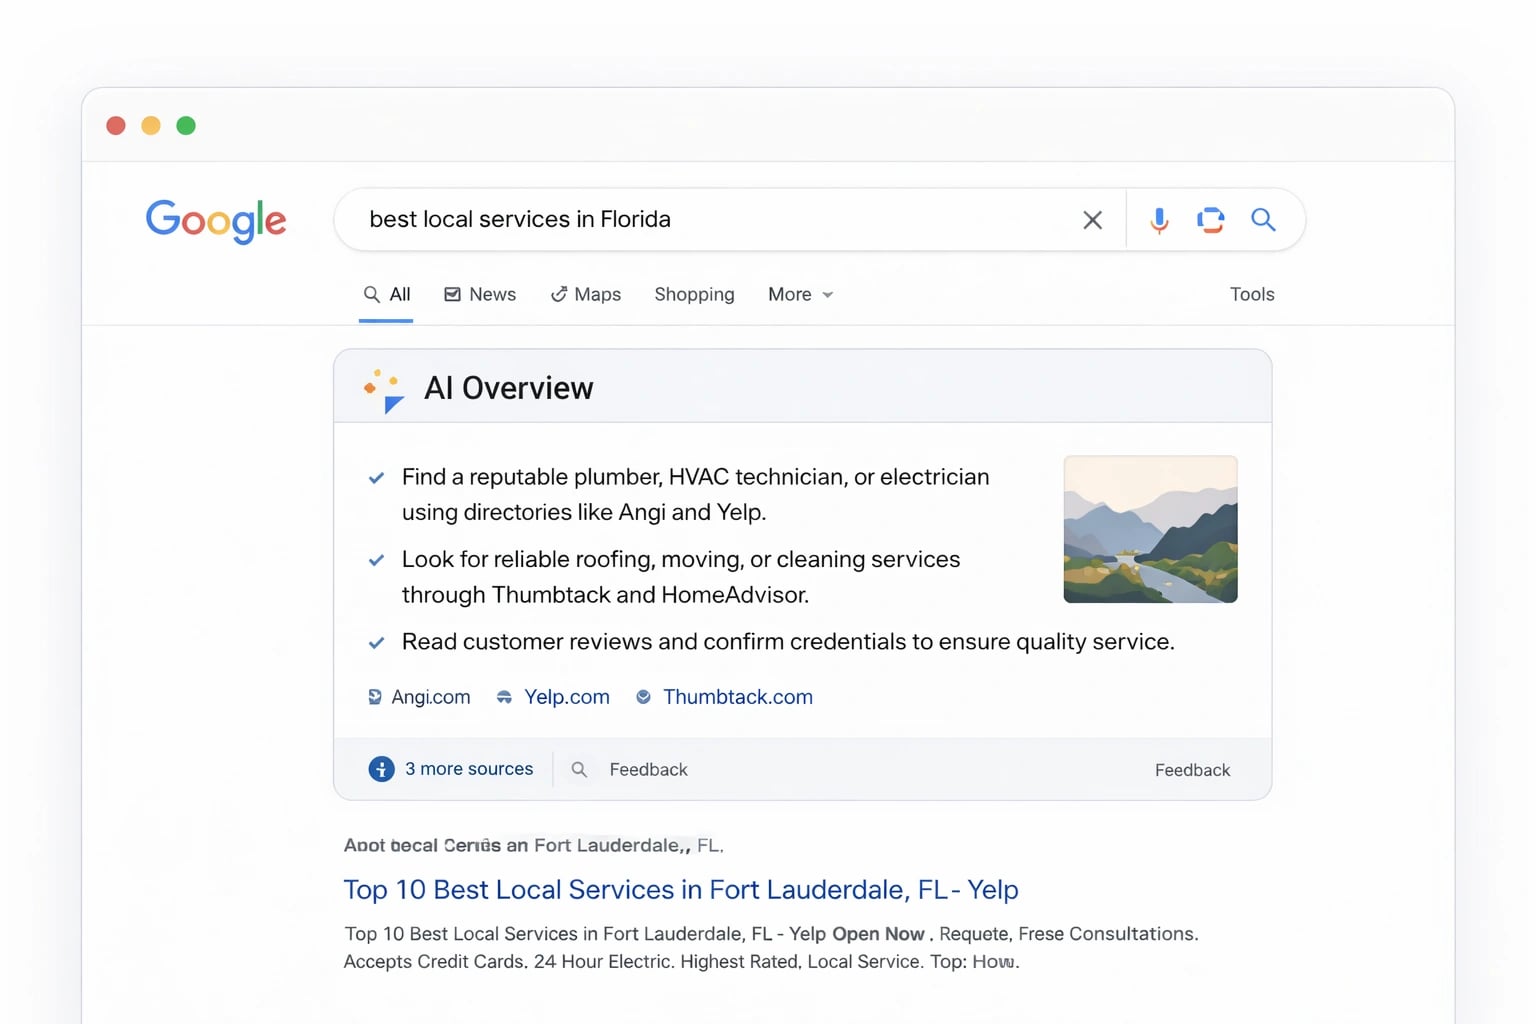
Task: Click the Yelp.com source favicon
Action: 504,696
